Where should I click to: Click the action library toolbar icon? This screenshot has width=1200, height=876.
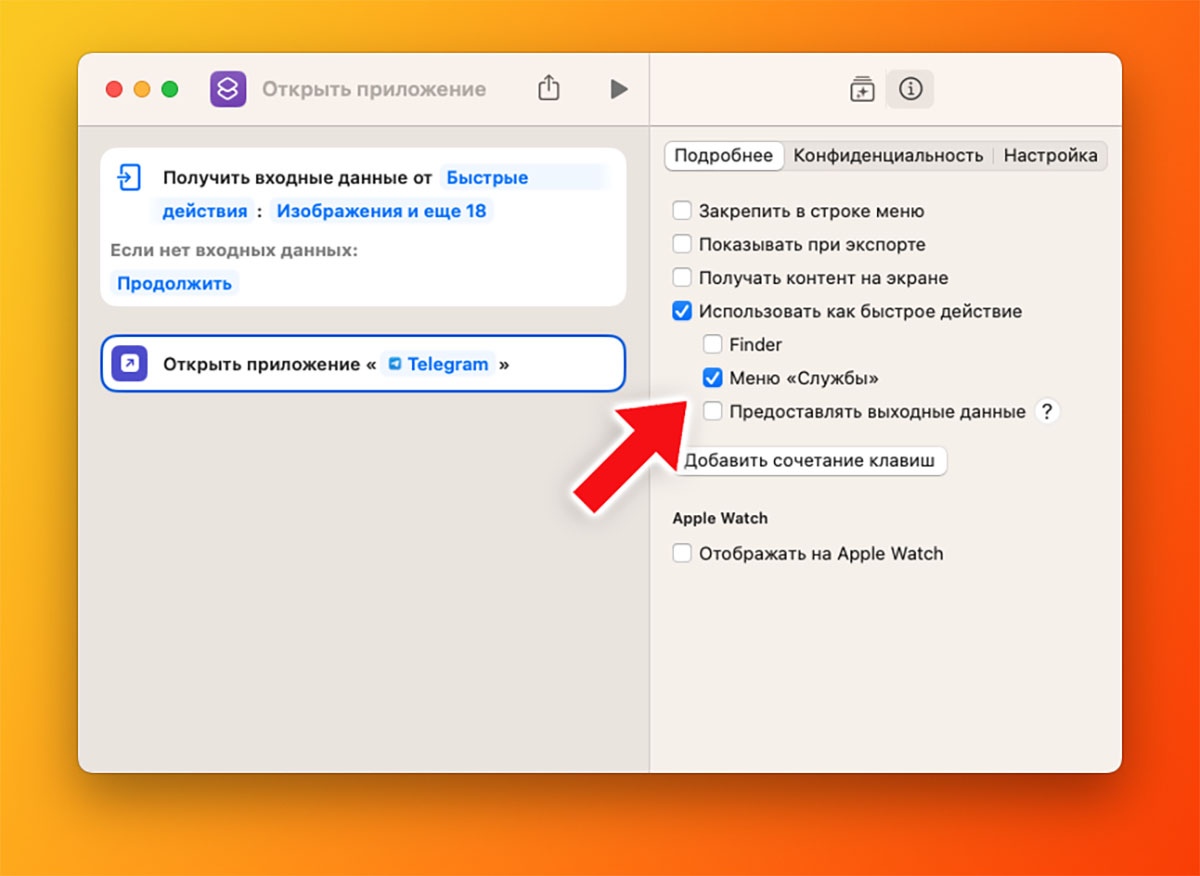[x=862, y=89]
